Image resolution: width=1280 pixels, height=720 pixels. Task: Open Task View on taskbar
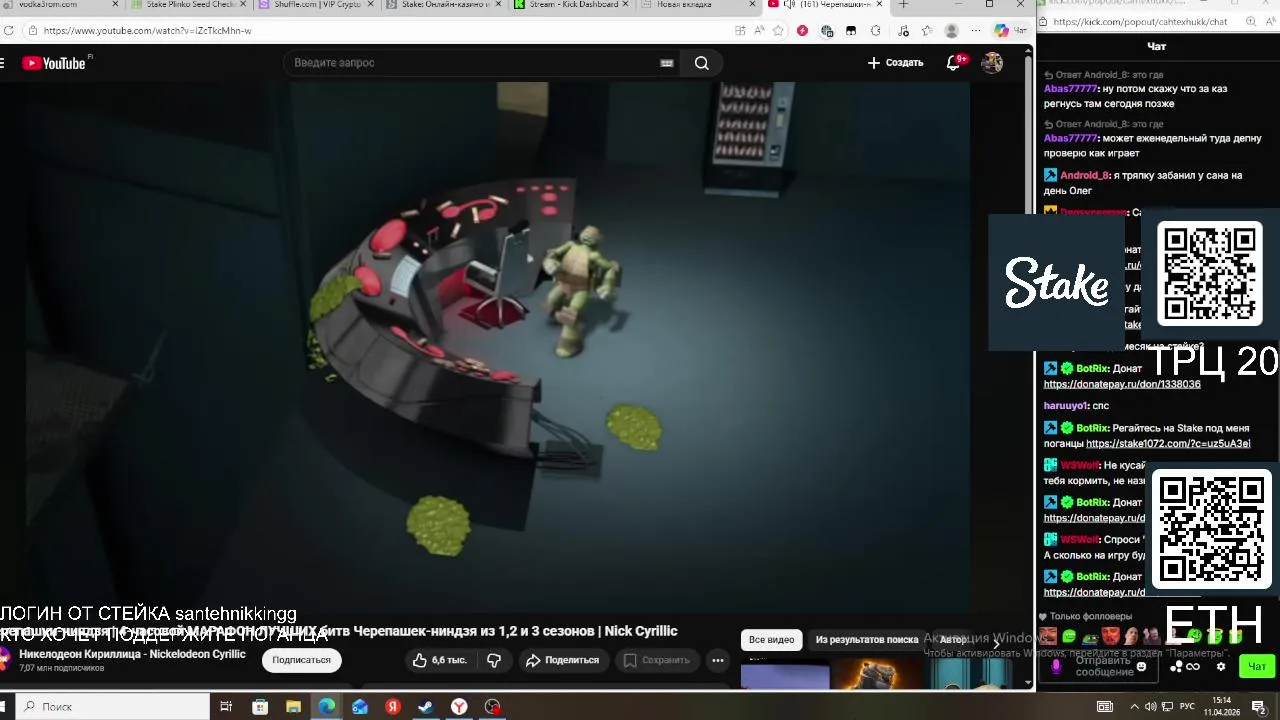pos(226,707)
